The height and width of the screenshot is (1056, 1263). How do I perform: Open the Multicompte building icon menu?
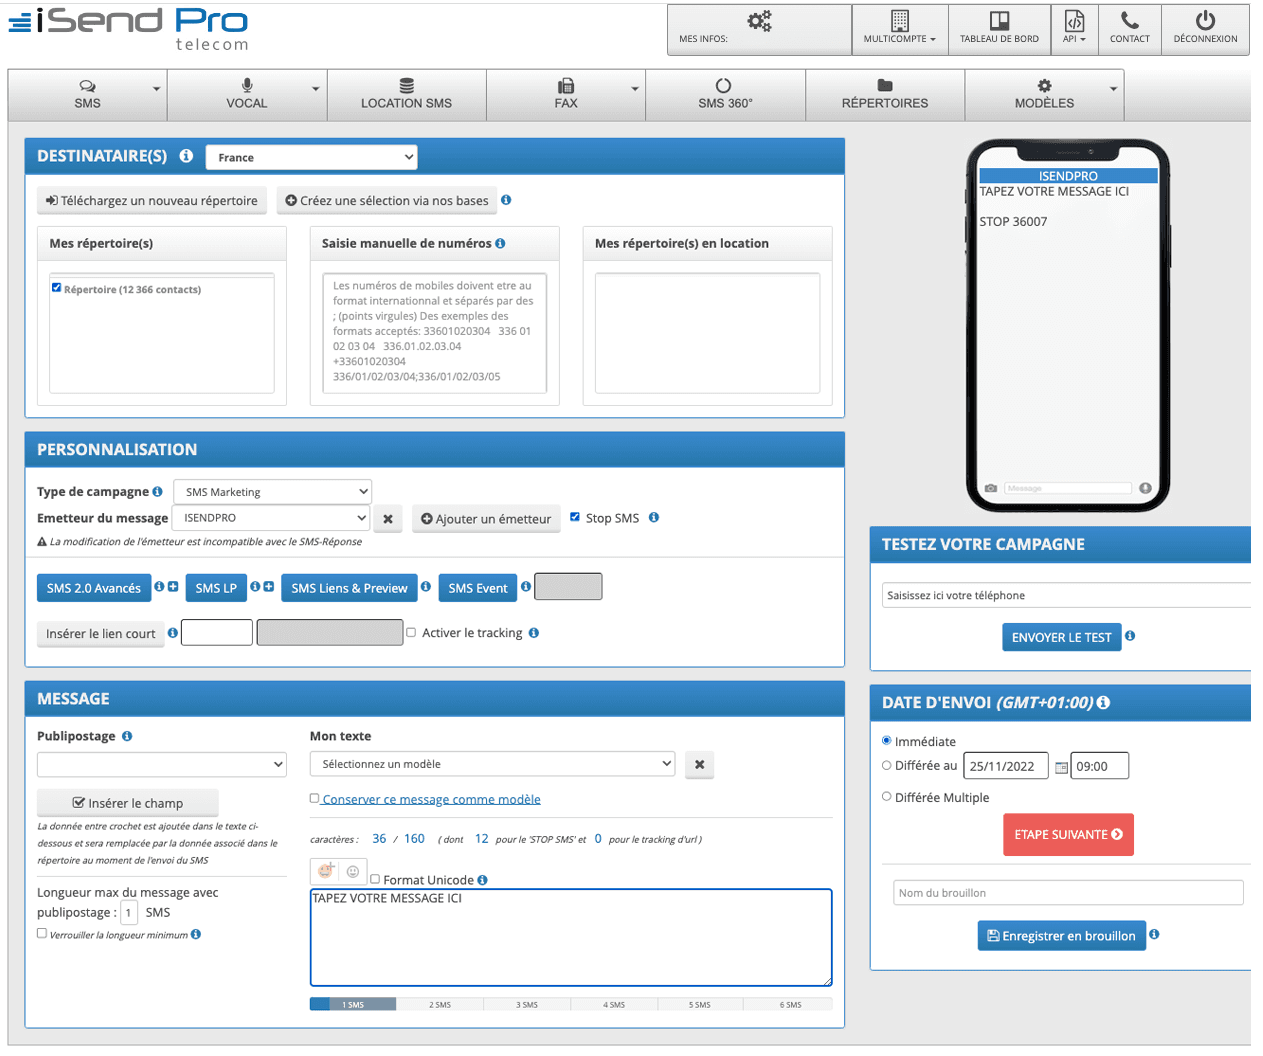coord(899,21)
